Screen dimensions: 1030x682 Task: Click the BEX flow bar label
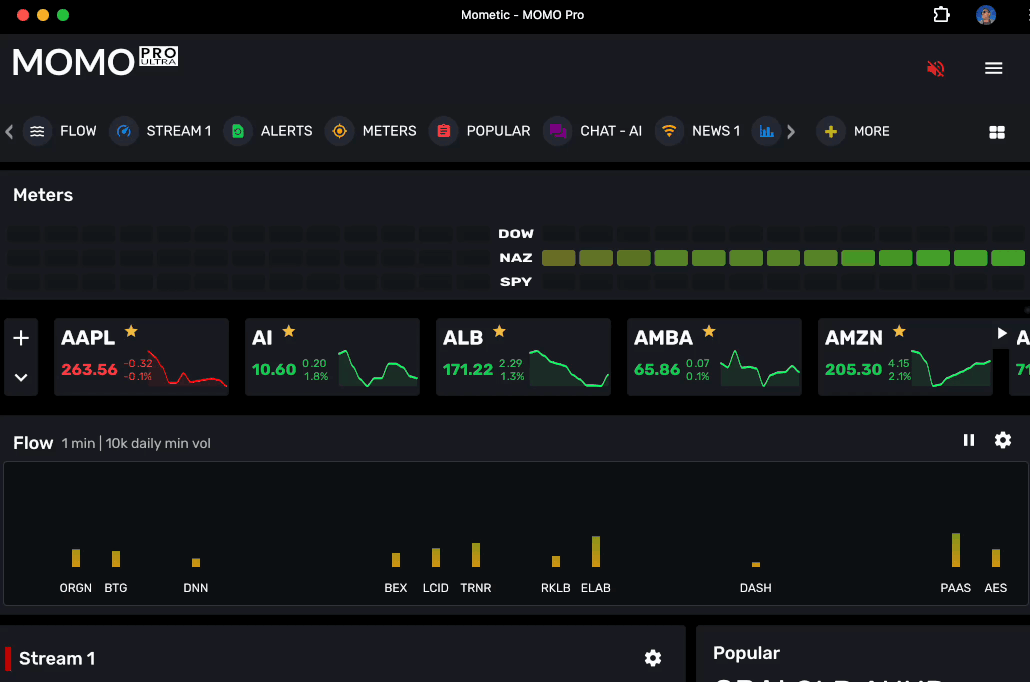point(395,588)
